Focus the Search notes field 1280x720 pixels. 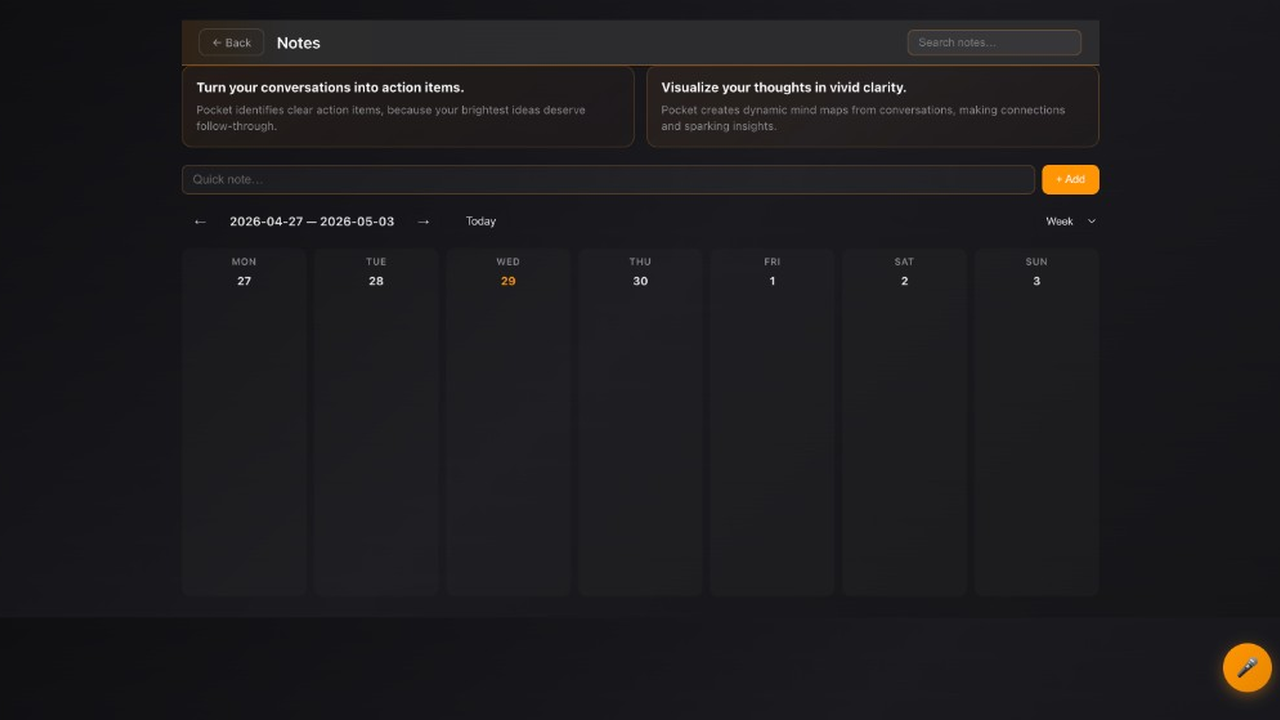994,43
